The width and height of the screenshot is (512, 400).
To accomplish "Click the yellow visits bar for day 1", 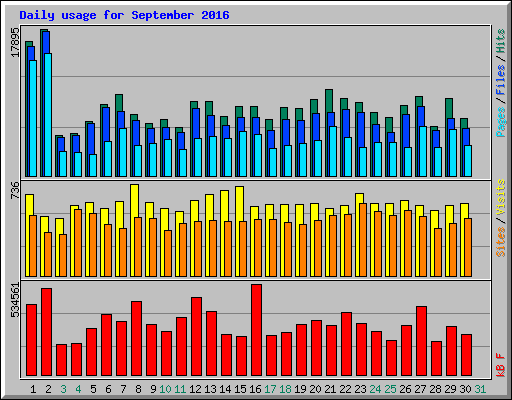I will point(28,235).
